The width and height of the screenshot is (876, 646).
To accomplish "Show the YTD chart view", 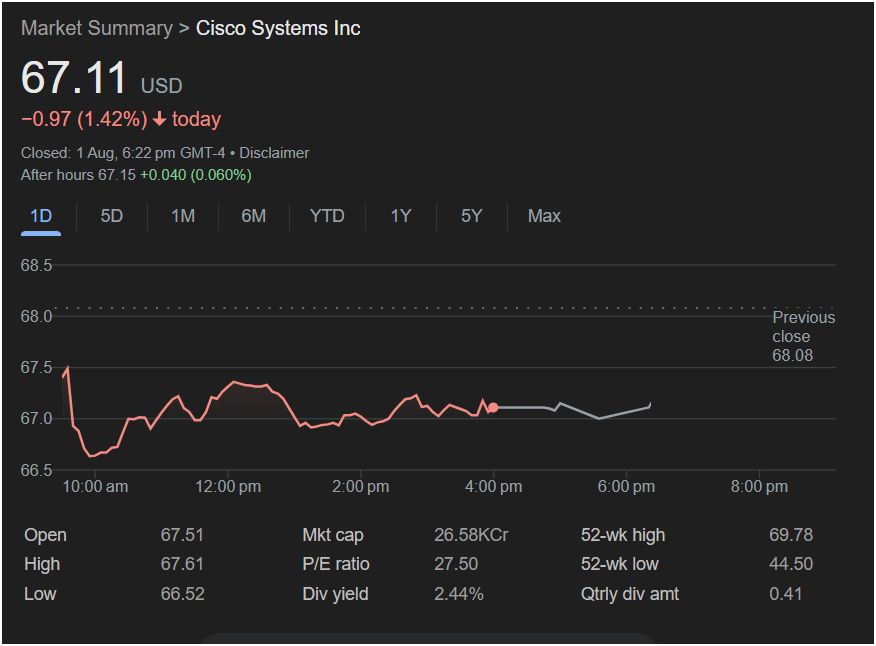I will tap(327, 216).
